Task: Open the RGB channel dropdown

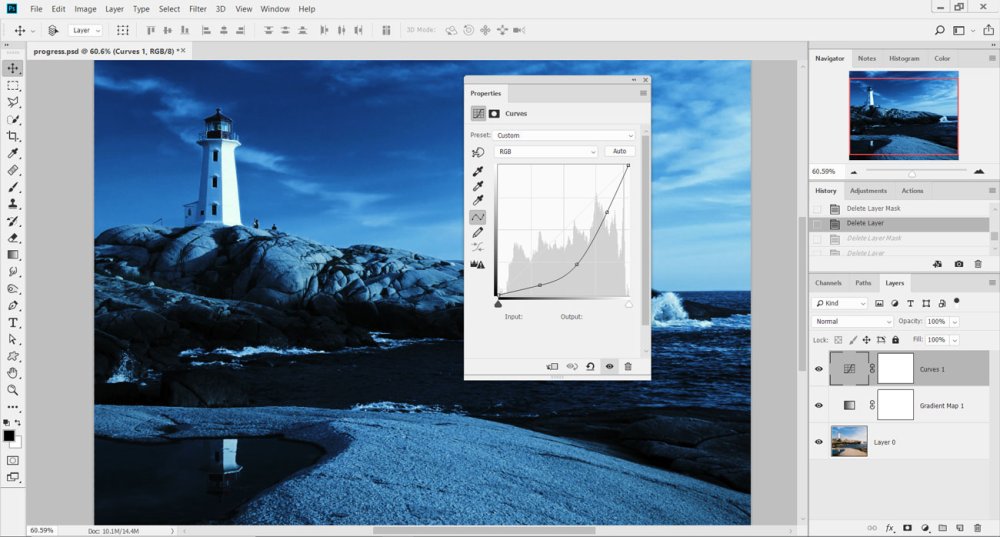Action: 547,151
